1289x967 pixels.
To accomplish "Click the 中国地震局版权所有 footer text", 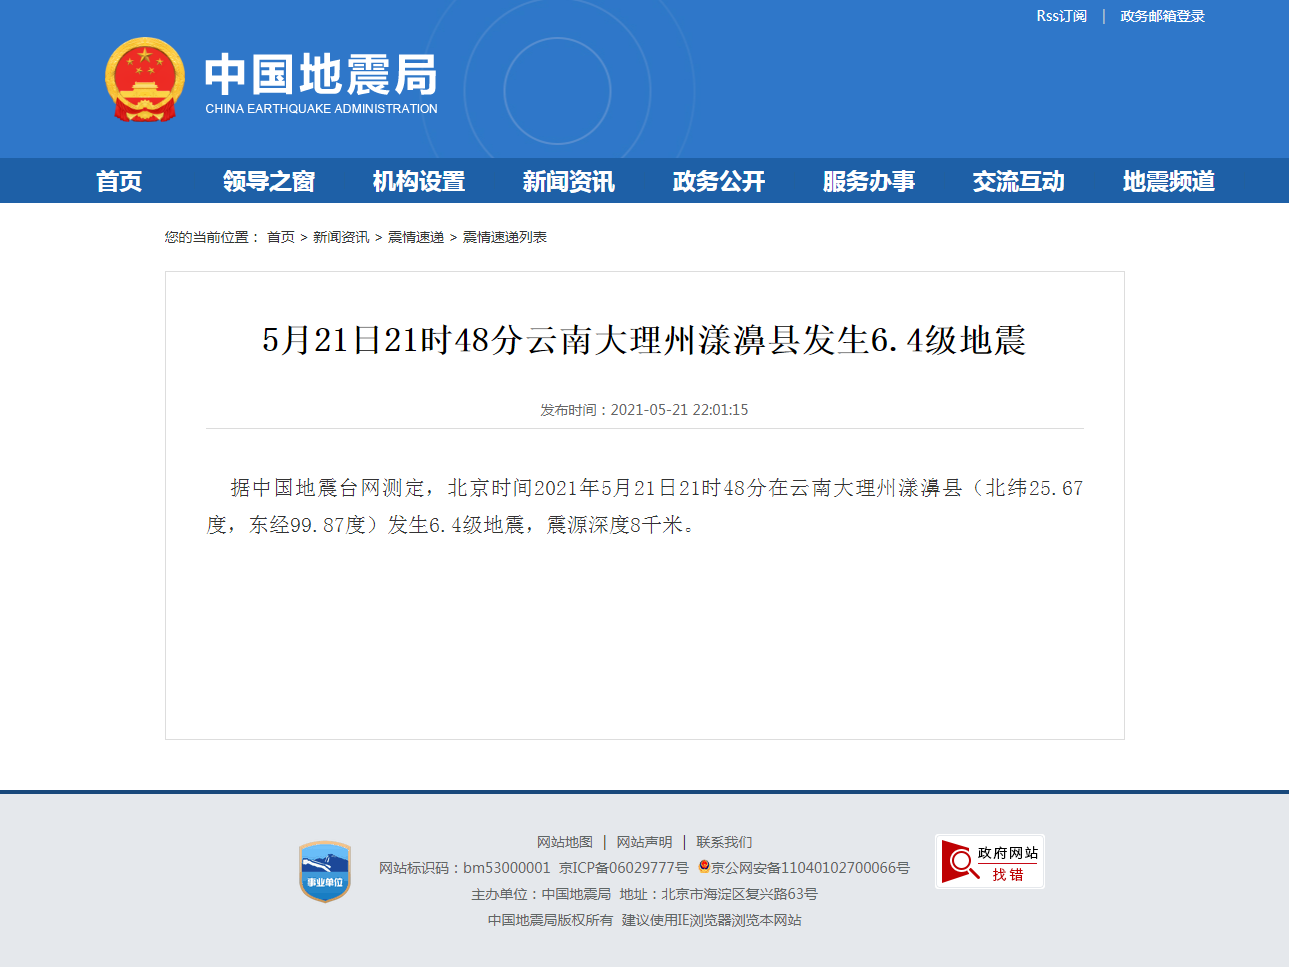I will (550, 920).
